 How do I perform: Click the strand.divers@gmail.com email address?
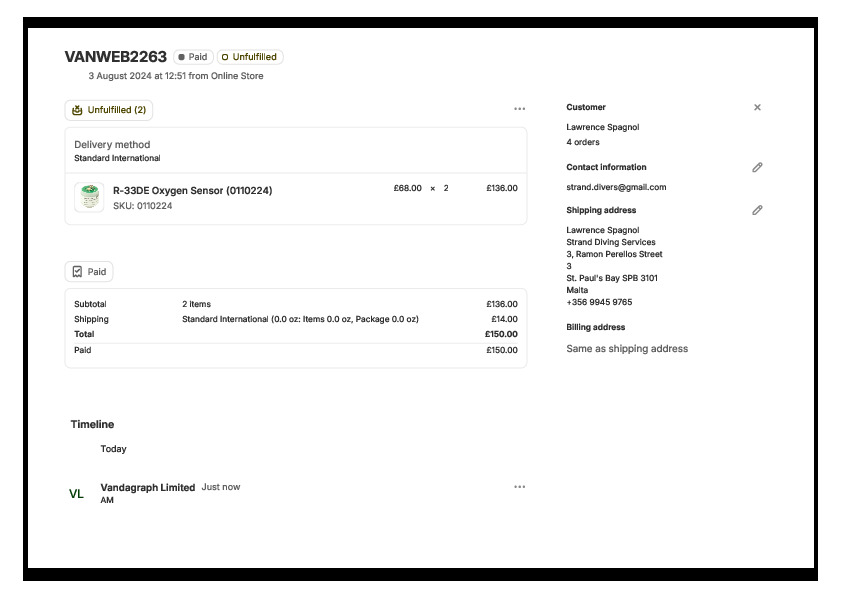(616, 187)
